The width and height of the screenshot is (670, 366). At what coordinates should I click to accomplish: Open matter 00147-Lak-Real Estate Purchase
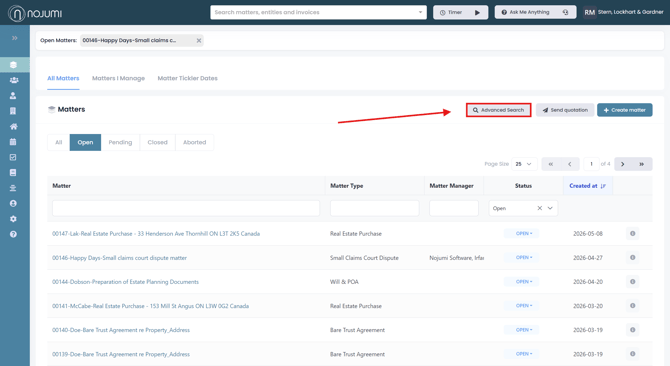coord(156,234)
